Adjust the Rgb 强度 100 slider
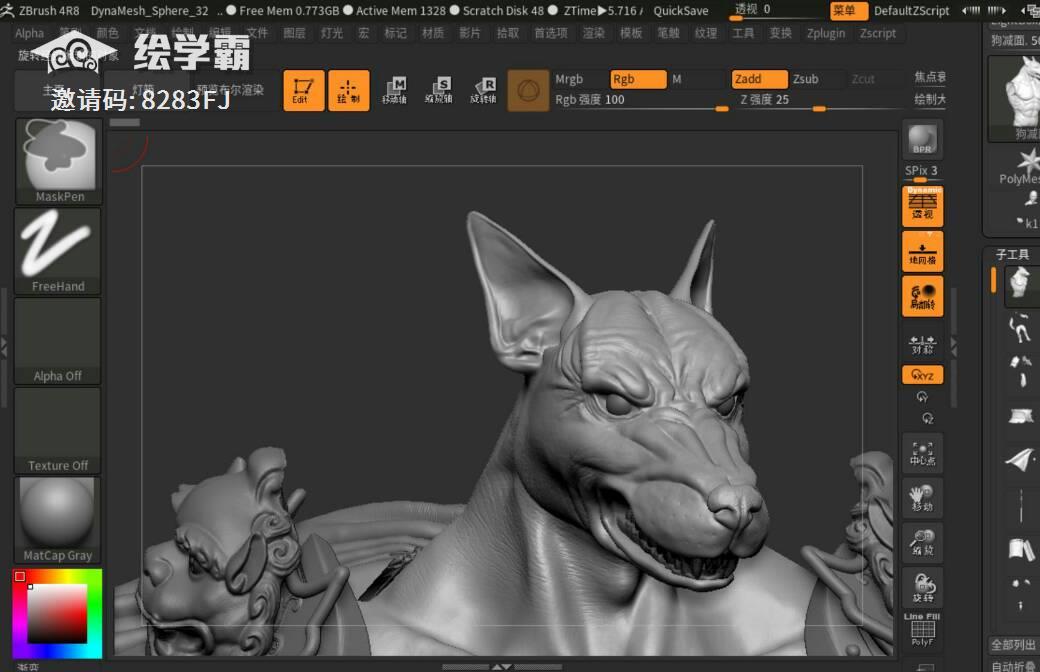The height and width of the screenshot is (672, 1040). (641, 101)
